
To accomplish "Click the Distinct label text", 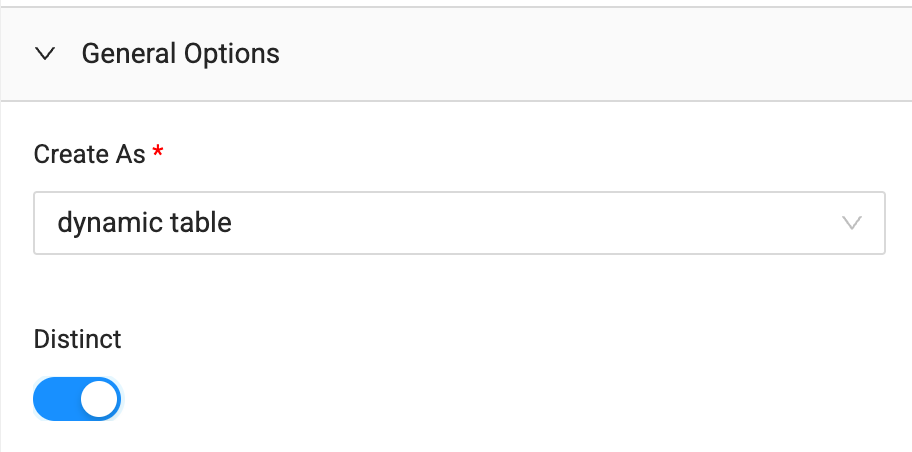I will (x=77, y=339).
